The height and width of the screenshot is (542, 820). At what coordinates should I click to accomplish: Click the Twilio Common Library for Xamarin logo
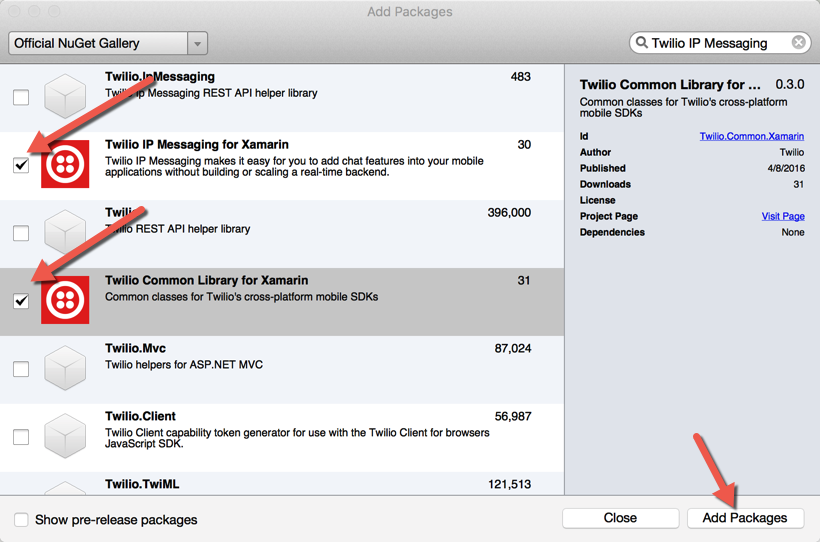click(x=65, y=300)
